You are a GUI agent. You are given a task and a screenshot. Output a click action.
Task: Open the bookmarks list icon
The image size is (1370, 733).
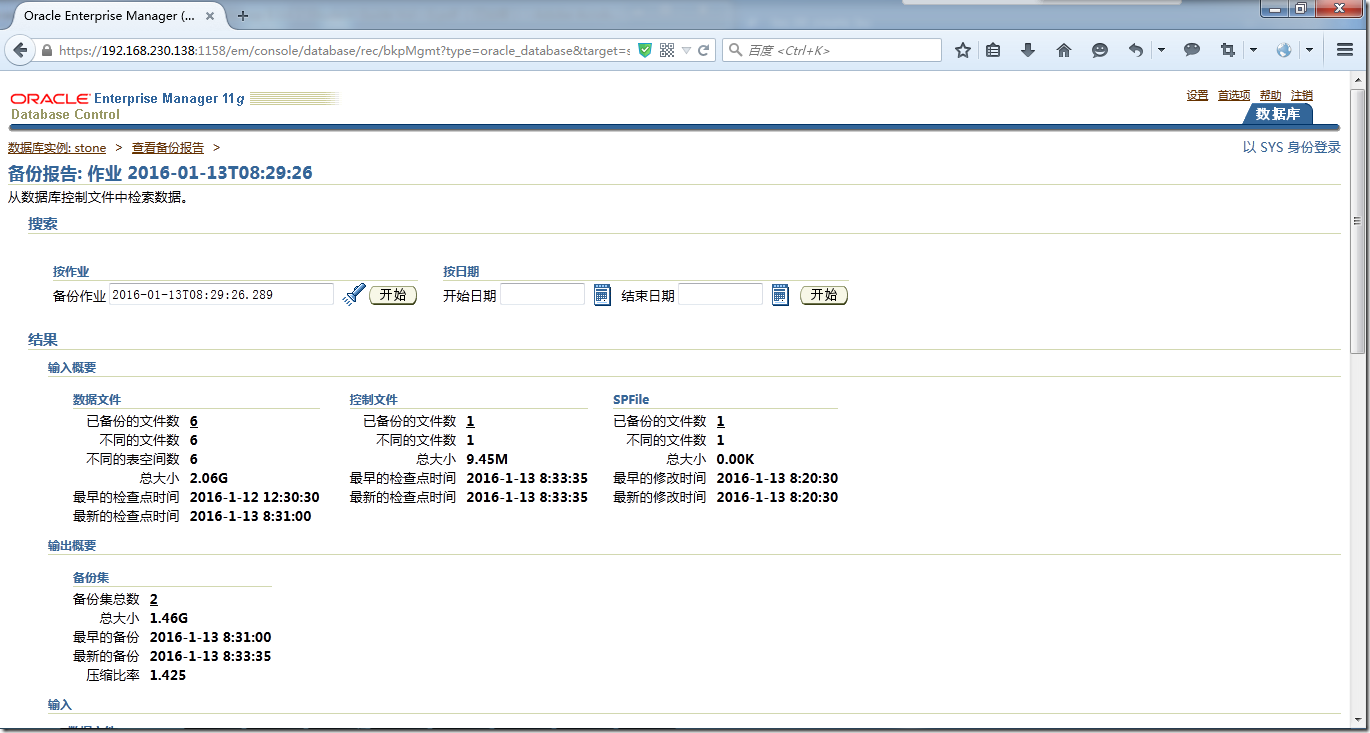(993, 50)
